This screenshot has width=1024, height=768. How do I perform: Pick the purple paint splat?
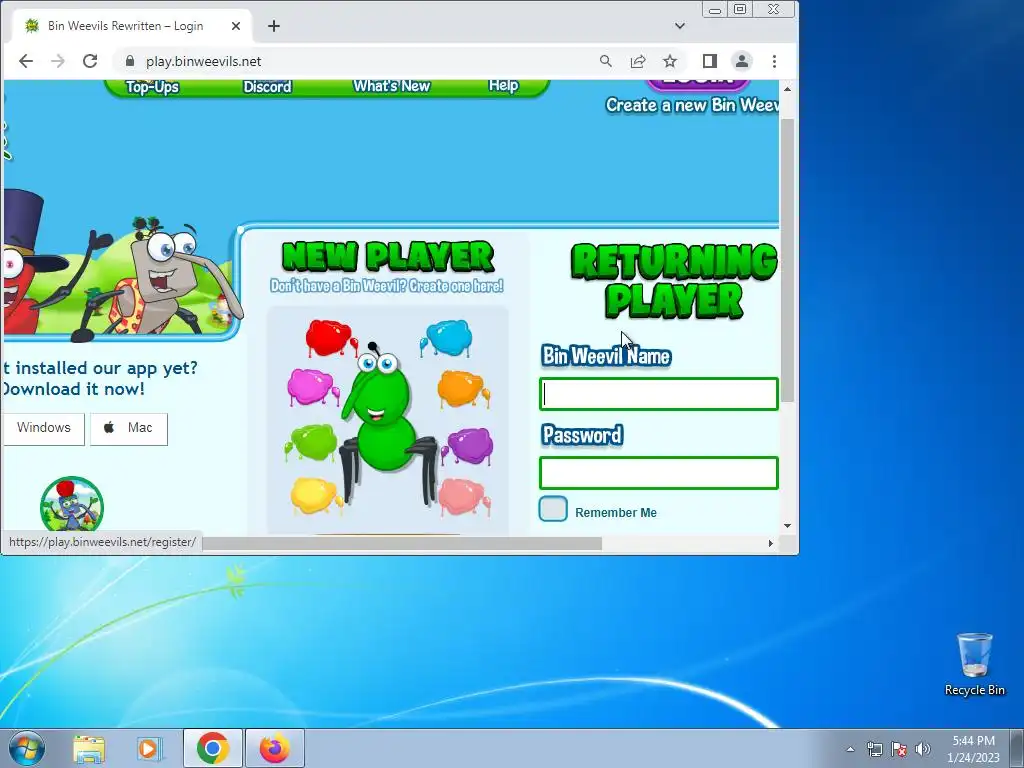(468, 445)
